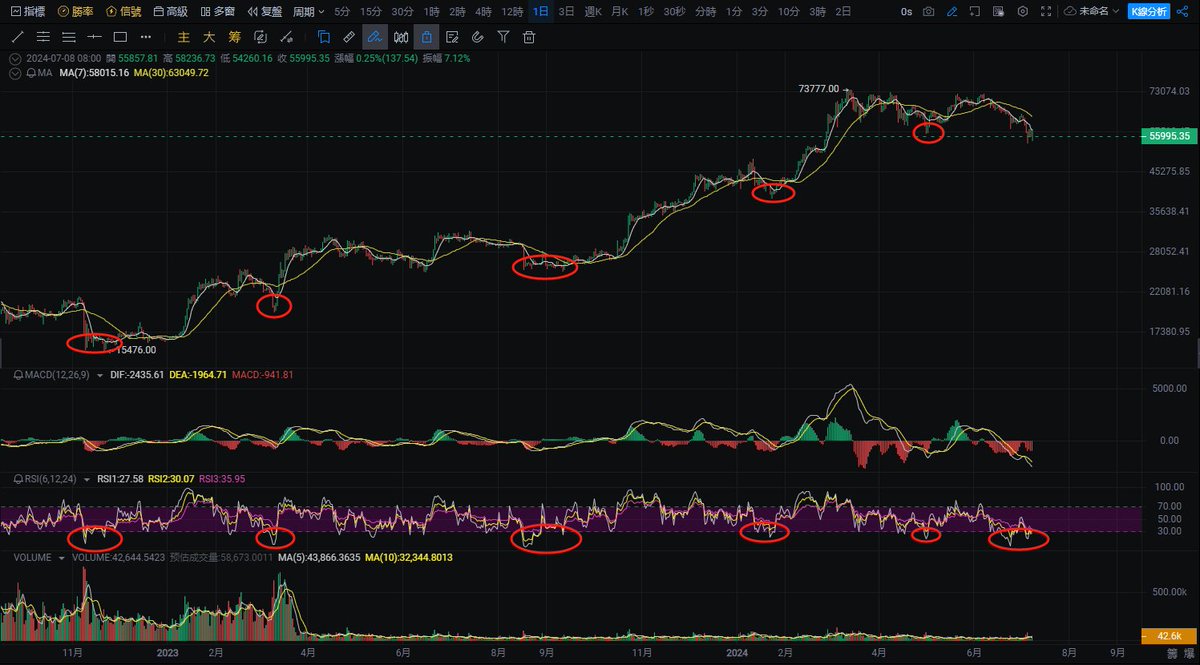Screen dimensions: 1200x665
Task: Toggle the blue overlapping-frames icon
Action: point(324,37)
